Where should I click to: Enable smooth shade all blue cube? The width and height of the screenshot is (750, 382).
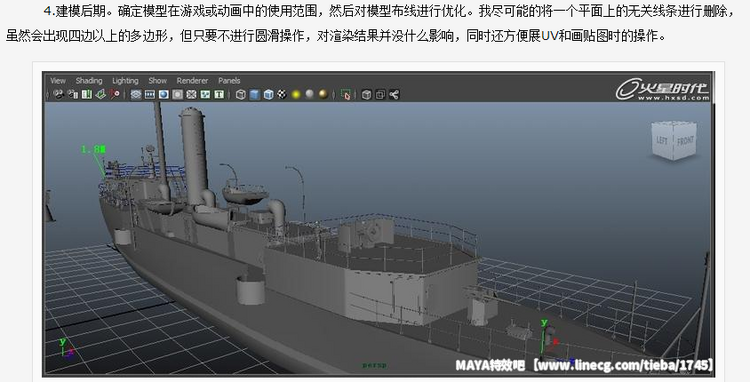254,95
